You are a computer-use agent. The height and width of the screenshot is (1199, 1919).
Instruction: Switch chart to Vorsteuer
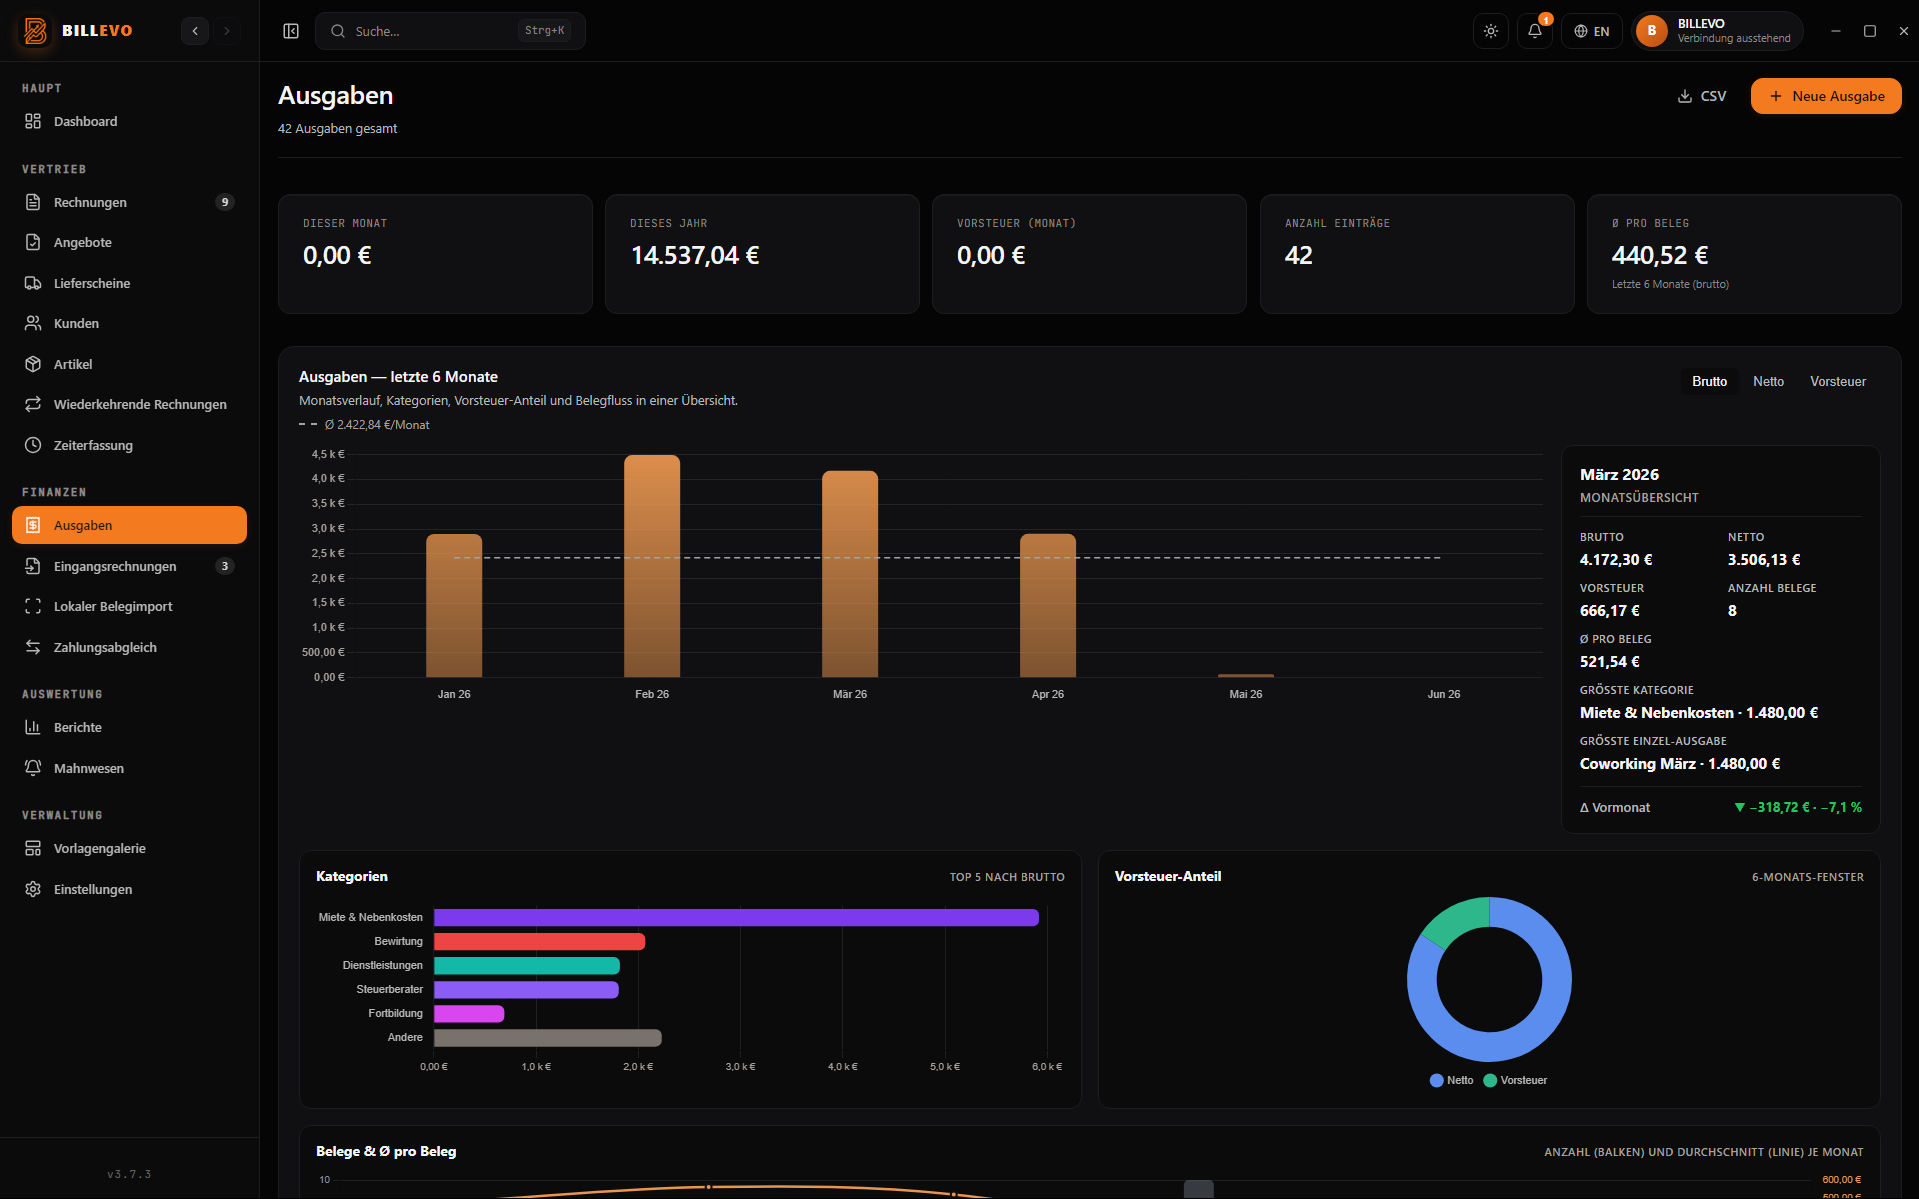(x=1838, y=381)
